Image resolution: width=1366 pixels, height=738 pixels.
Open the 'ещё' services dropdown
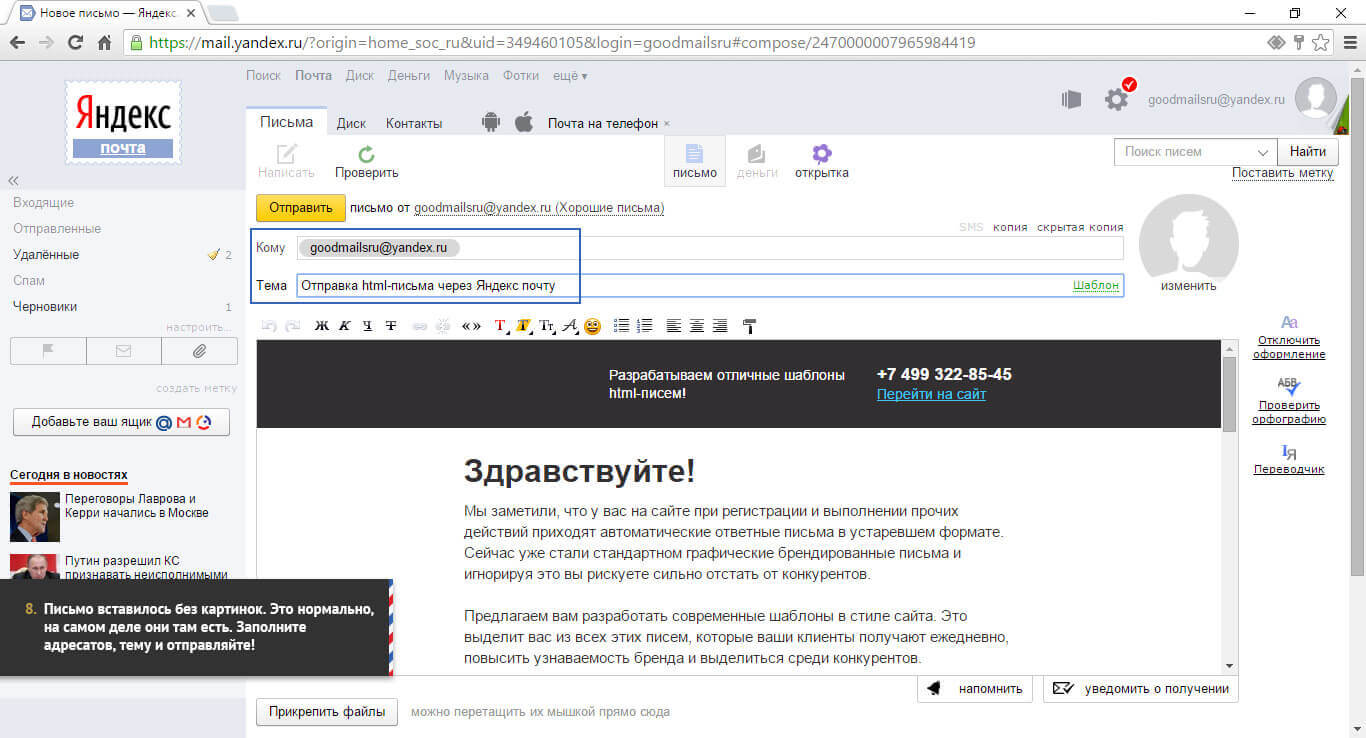(570, 76)
